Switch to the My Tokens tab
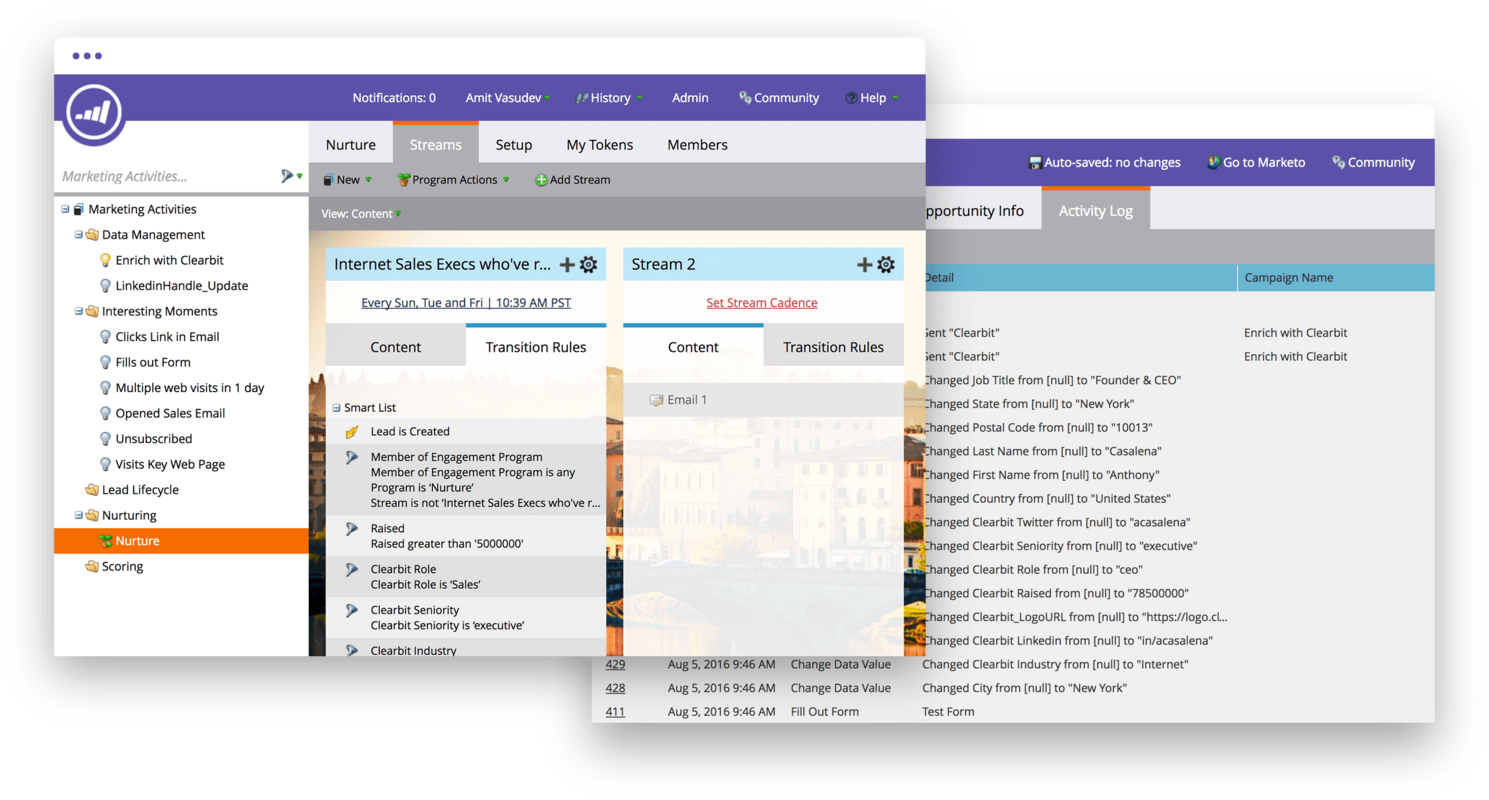 point(599,144)
